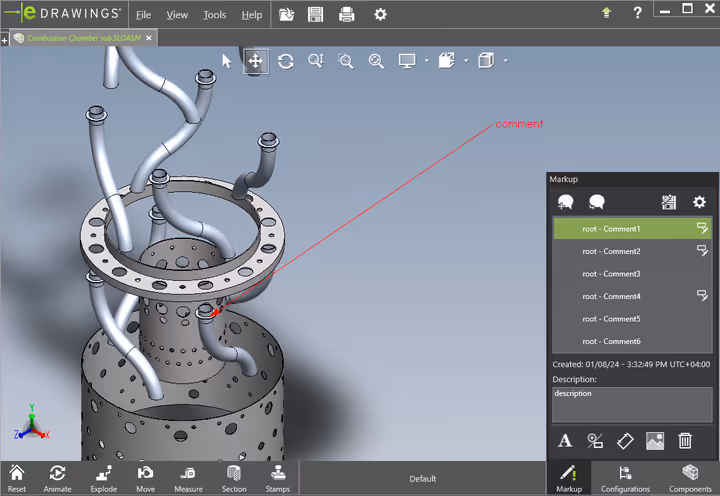Click the Move button
720x496 pixels.
click(146, 479)
